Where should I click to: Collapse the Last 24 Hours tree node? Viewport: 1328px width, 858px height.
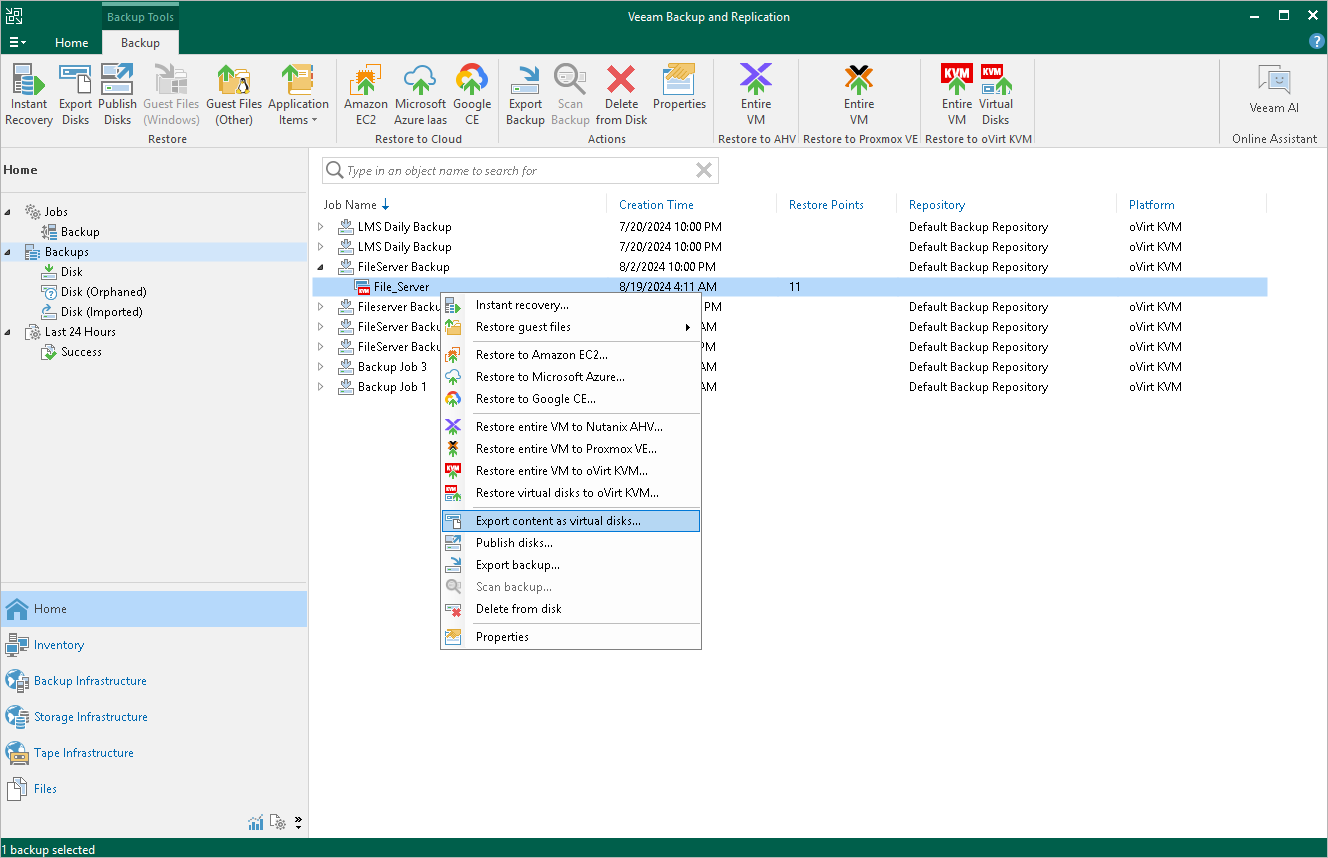(9, 332)
